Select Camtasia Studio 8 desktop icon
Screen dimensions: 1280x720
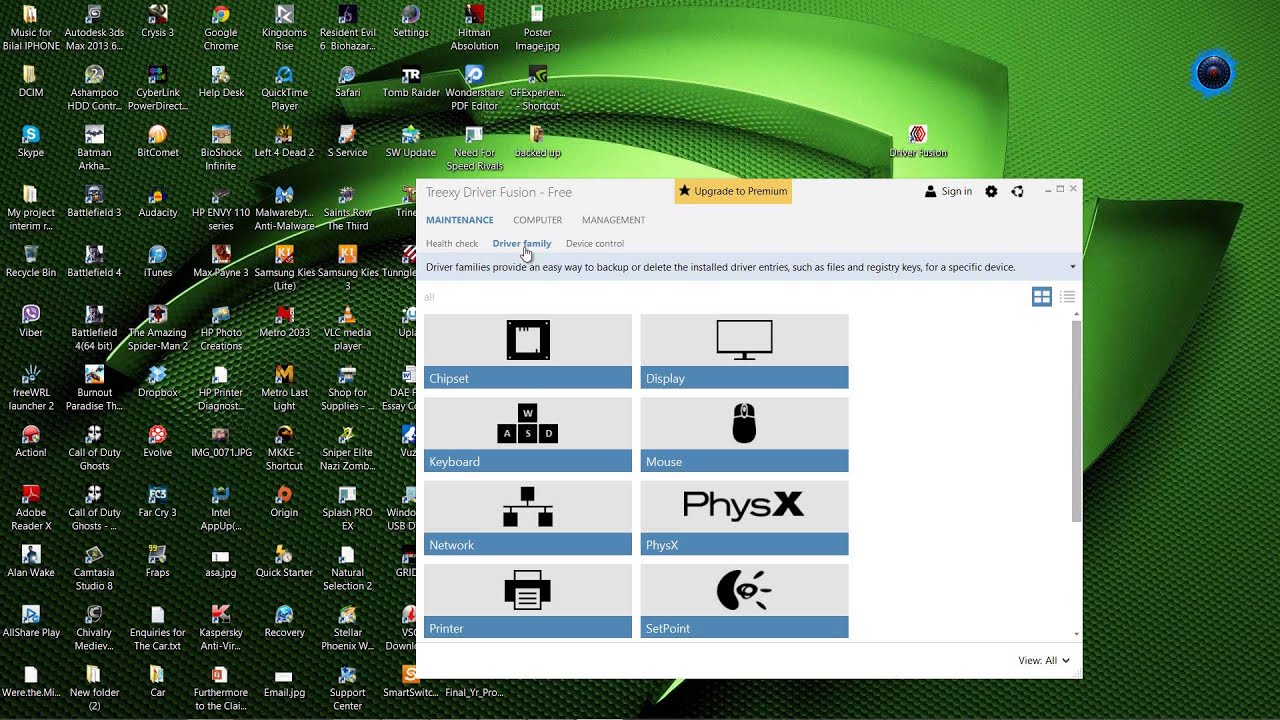(x=94, y=568)
